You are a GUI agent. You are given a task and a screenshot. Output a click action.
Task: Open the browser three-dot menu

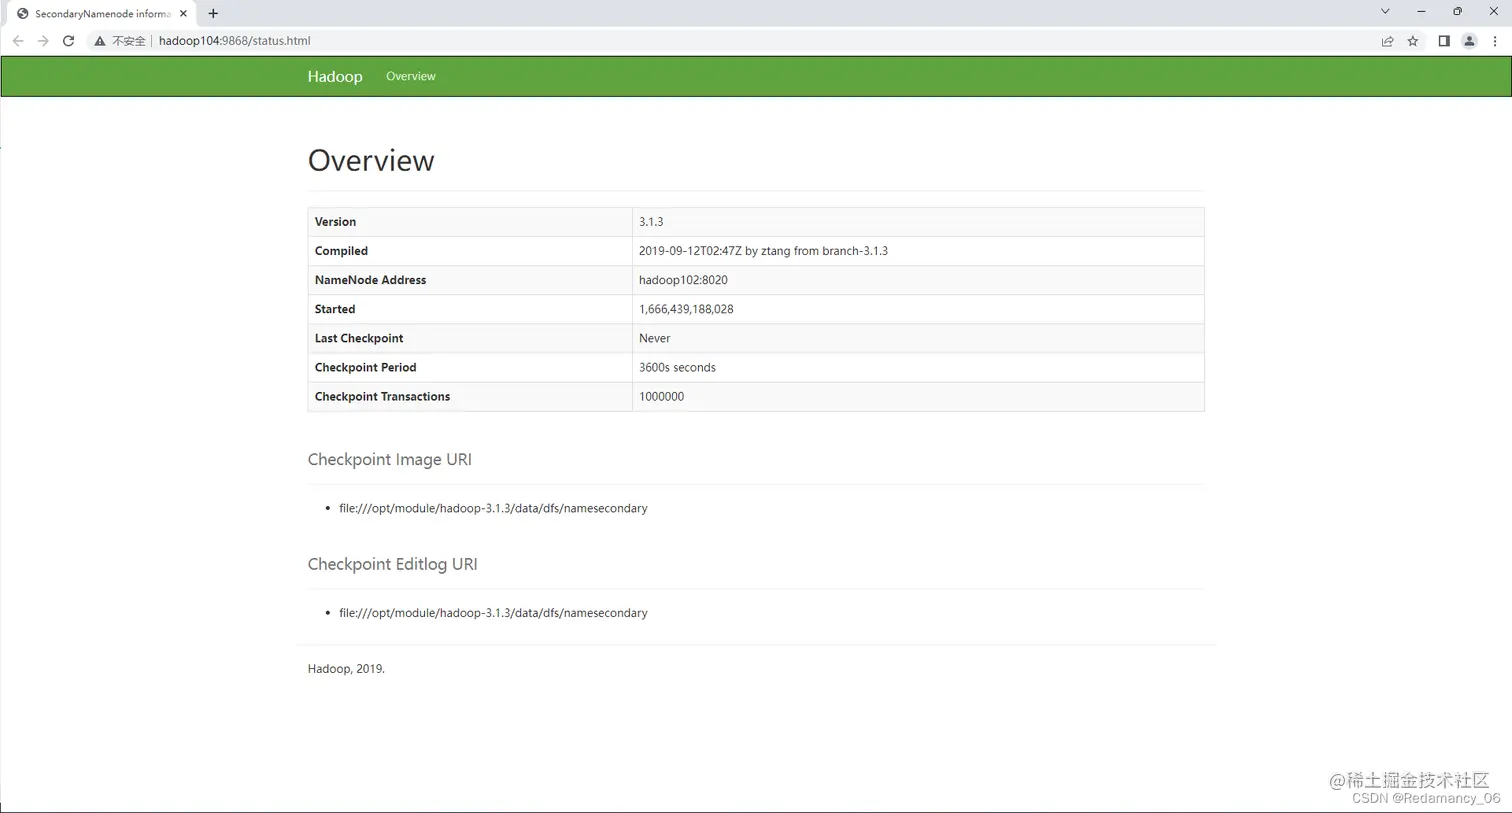tap(1495, 41)
